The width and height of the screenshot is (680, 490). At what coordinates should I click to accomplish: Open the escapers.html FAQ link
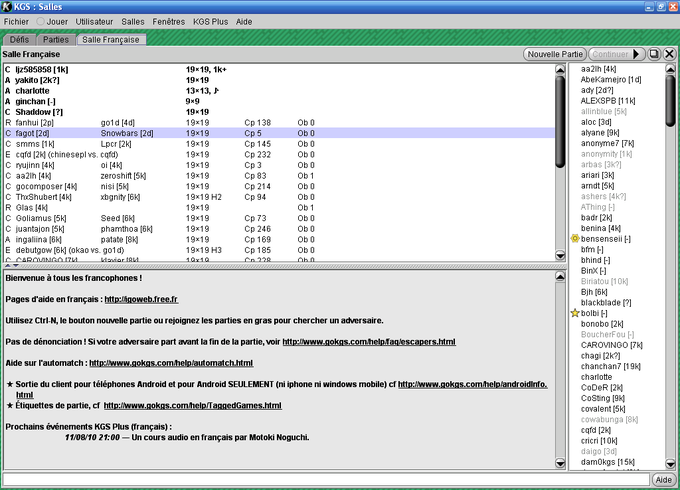click(369, 342)
